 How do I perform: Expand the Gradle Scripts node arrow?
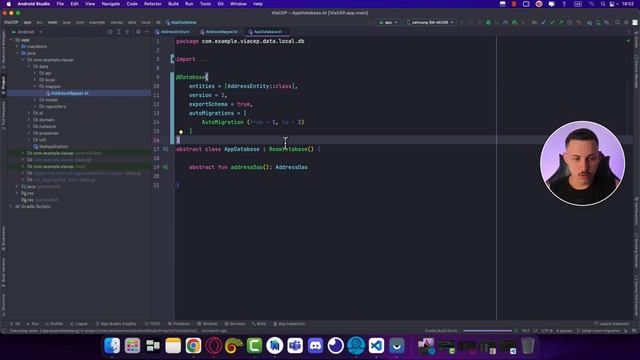[x=11, y=207]
